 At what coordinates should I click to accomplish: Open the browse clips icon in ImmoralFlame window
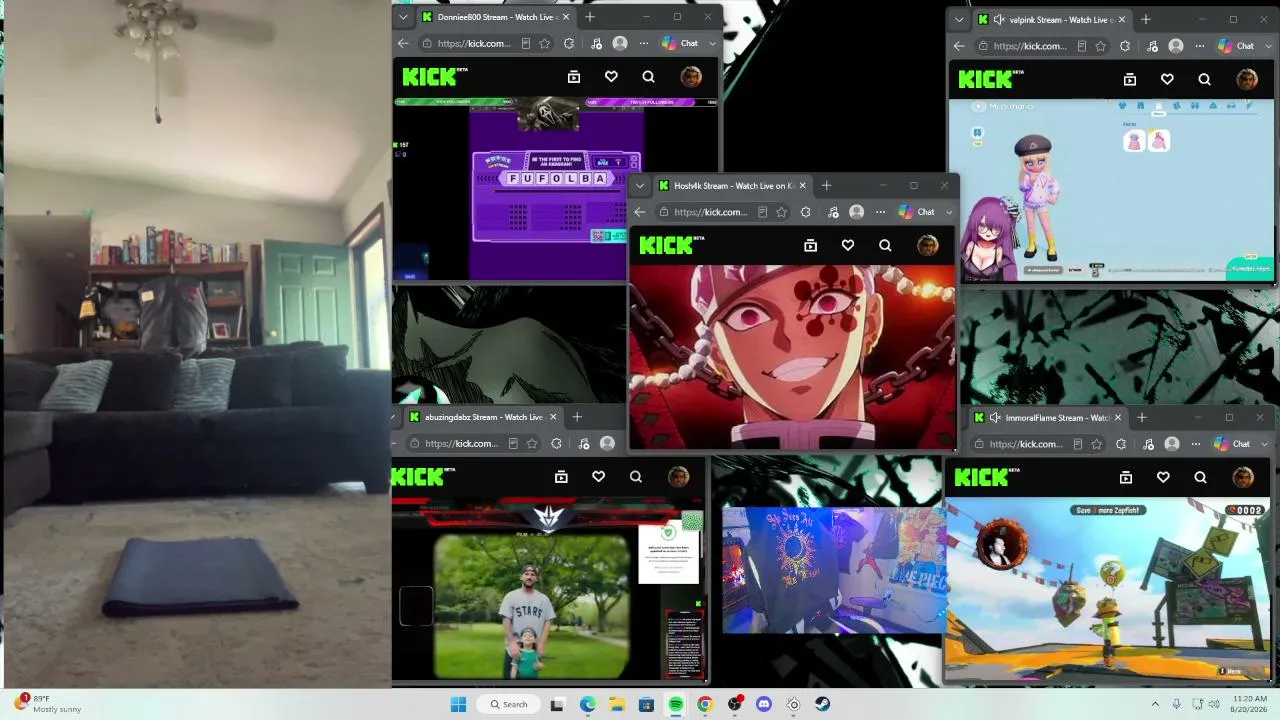pyautogui.click(x=1126, y=478)
